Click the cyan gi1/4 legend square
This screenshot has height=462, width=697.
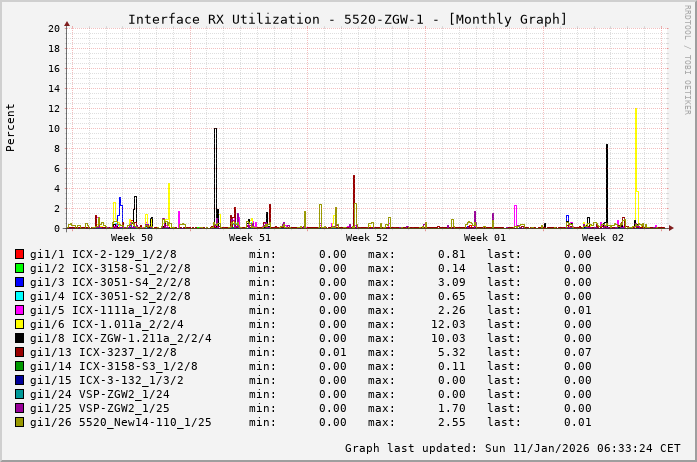click(x=20, y=296)
